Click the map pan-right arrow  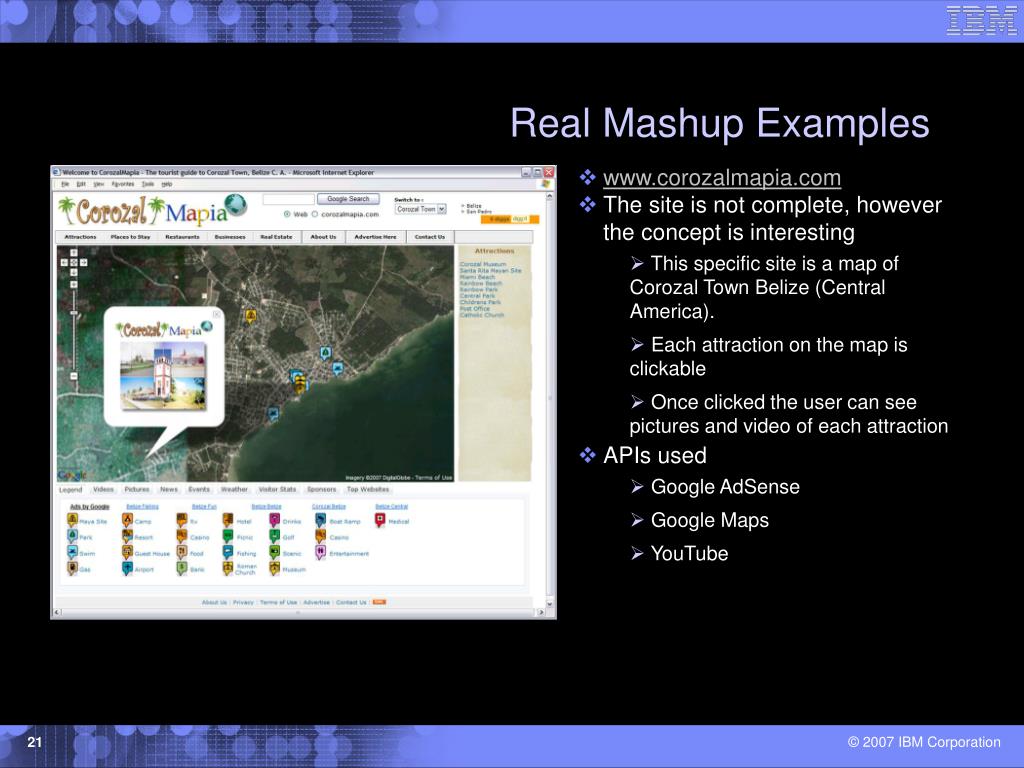coord(84,263)
